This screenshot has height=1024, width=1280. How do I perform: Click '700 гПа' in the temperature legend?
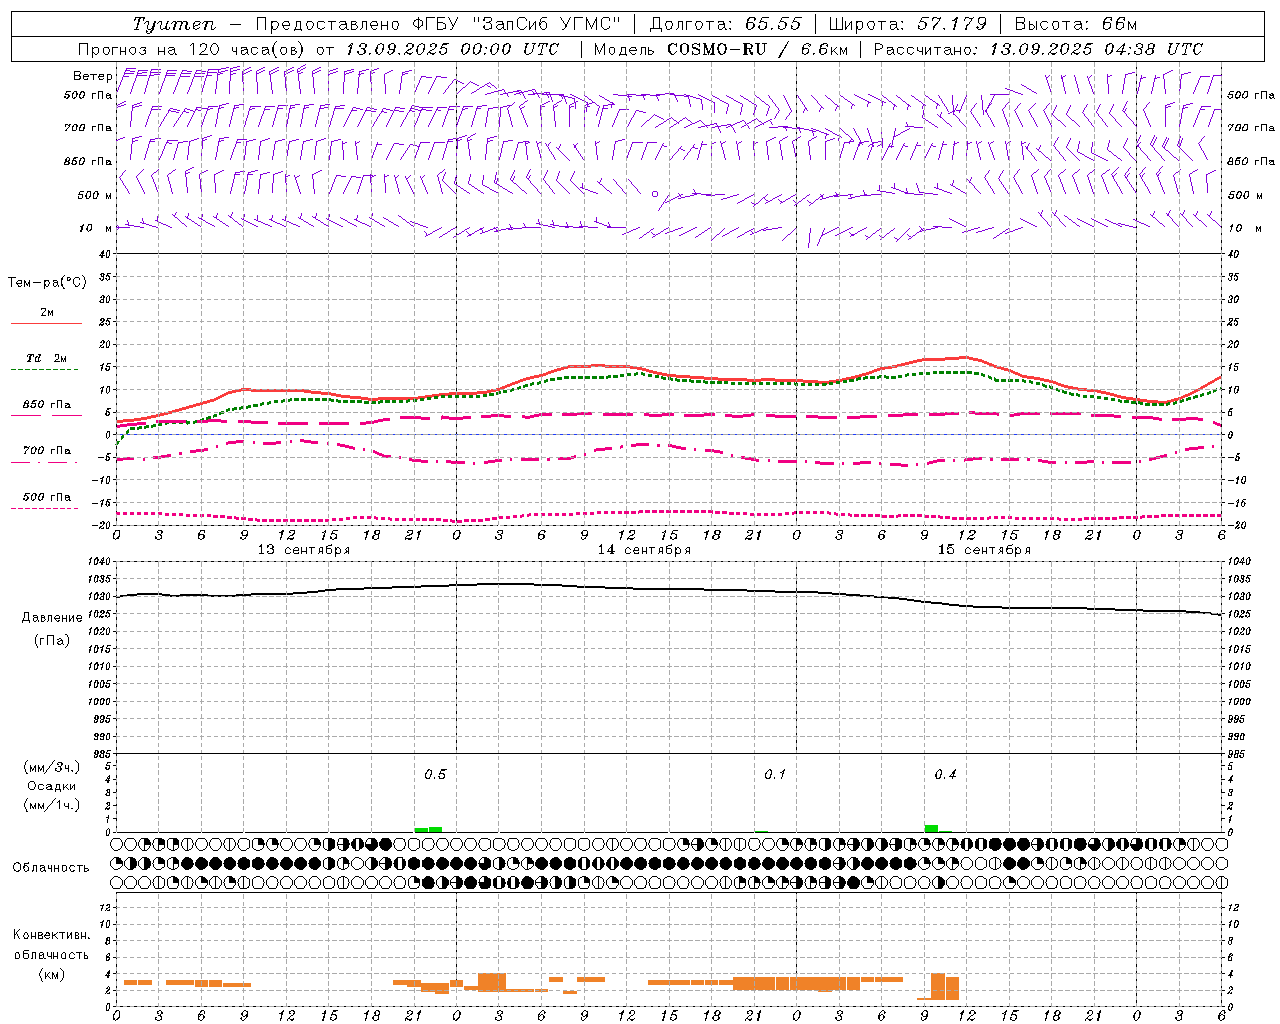point(47,451)
